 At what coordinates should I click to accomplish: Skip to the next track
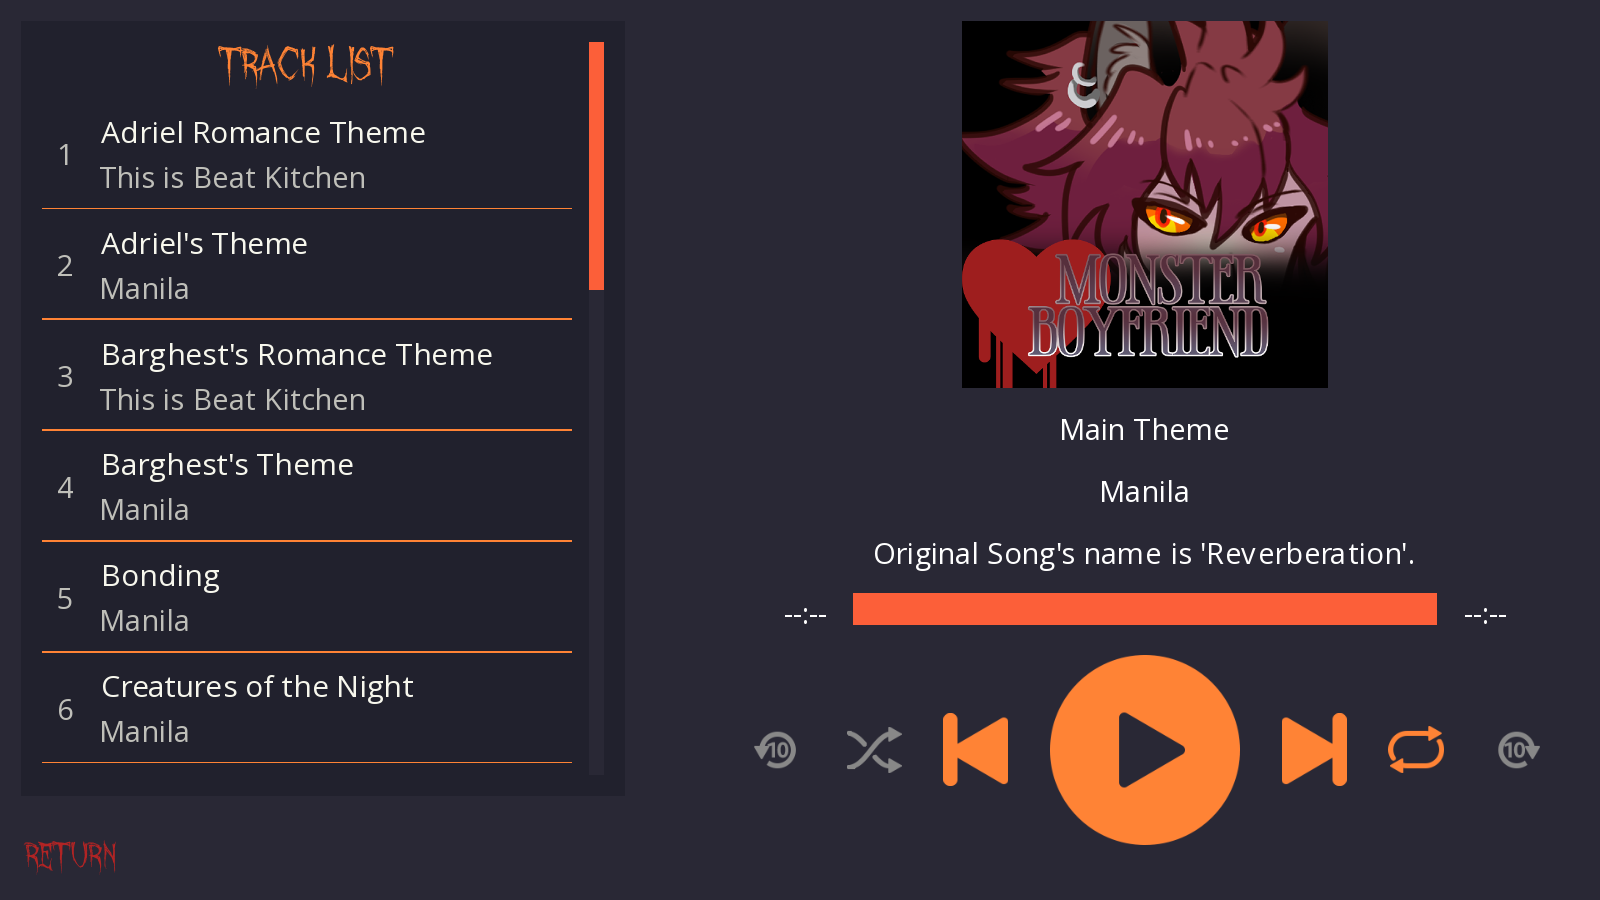pos(1314,750)
